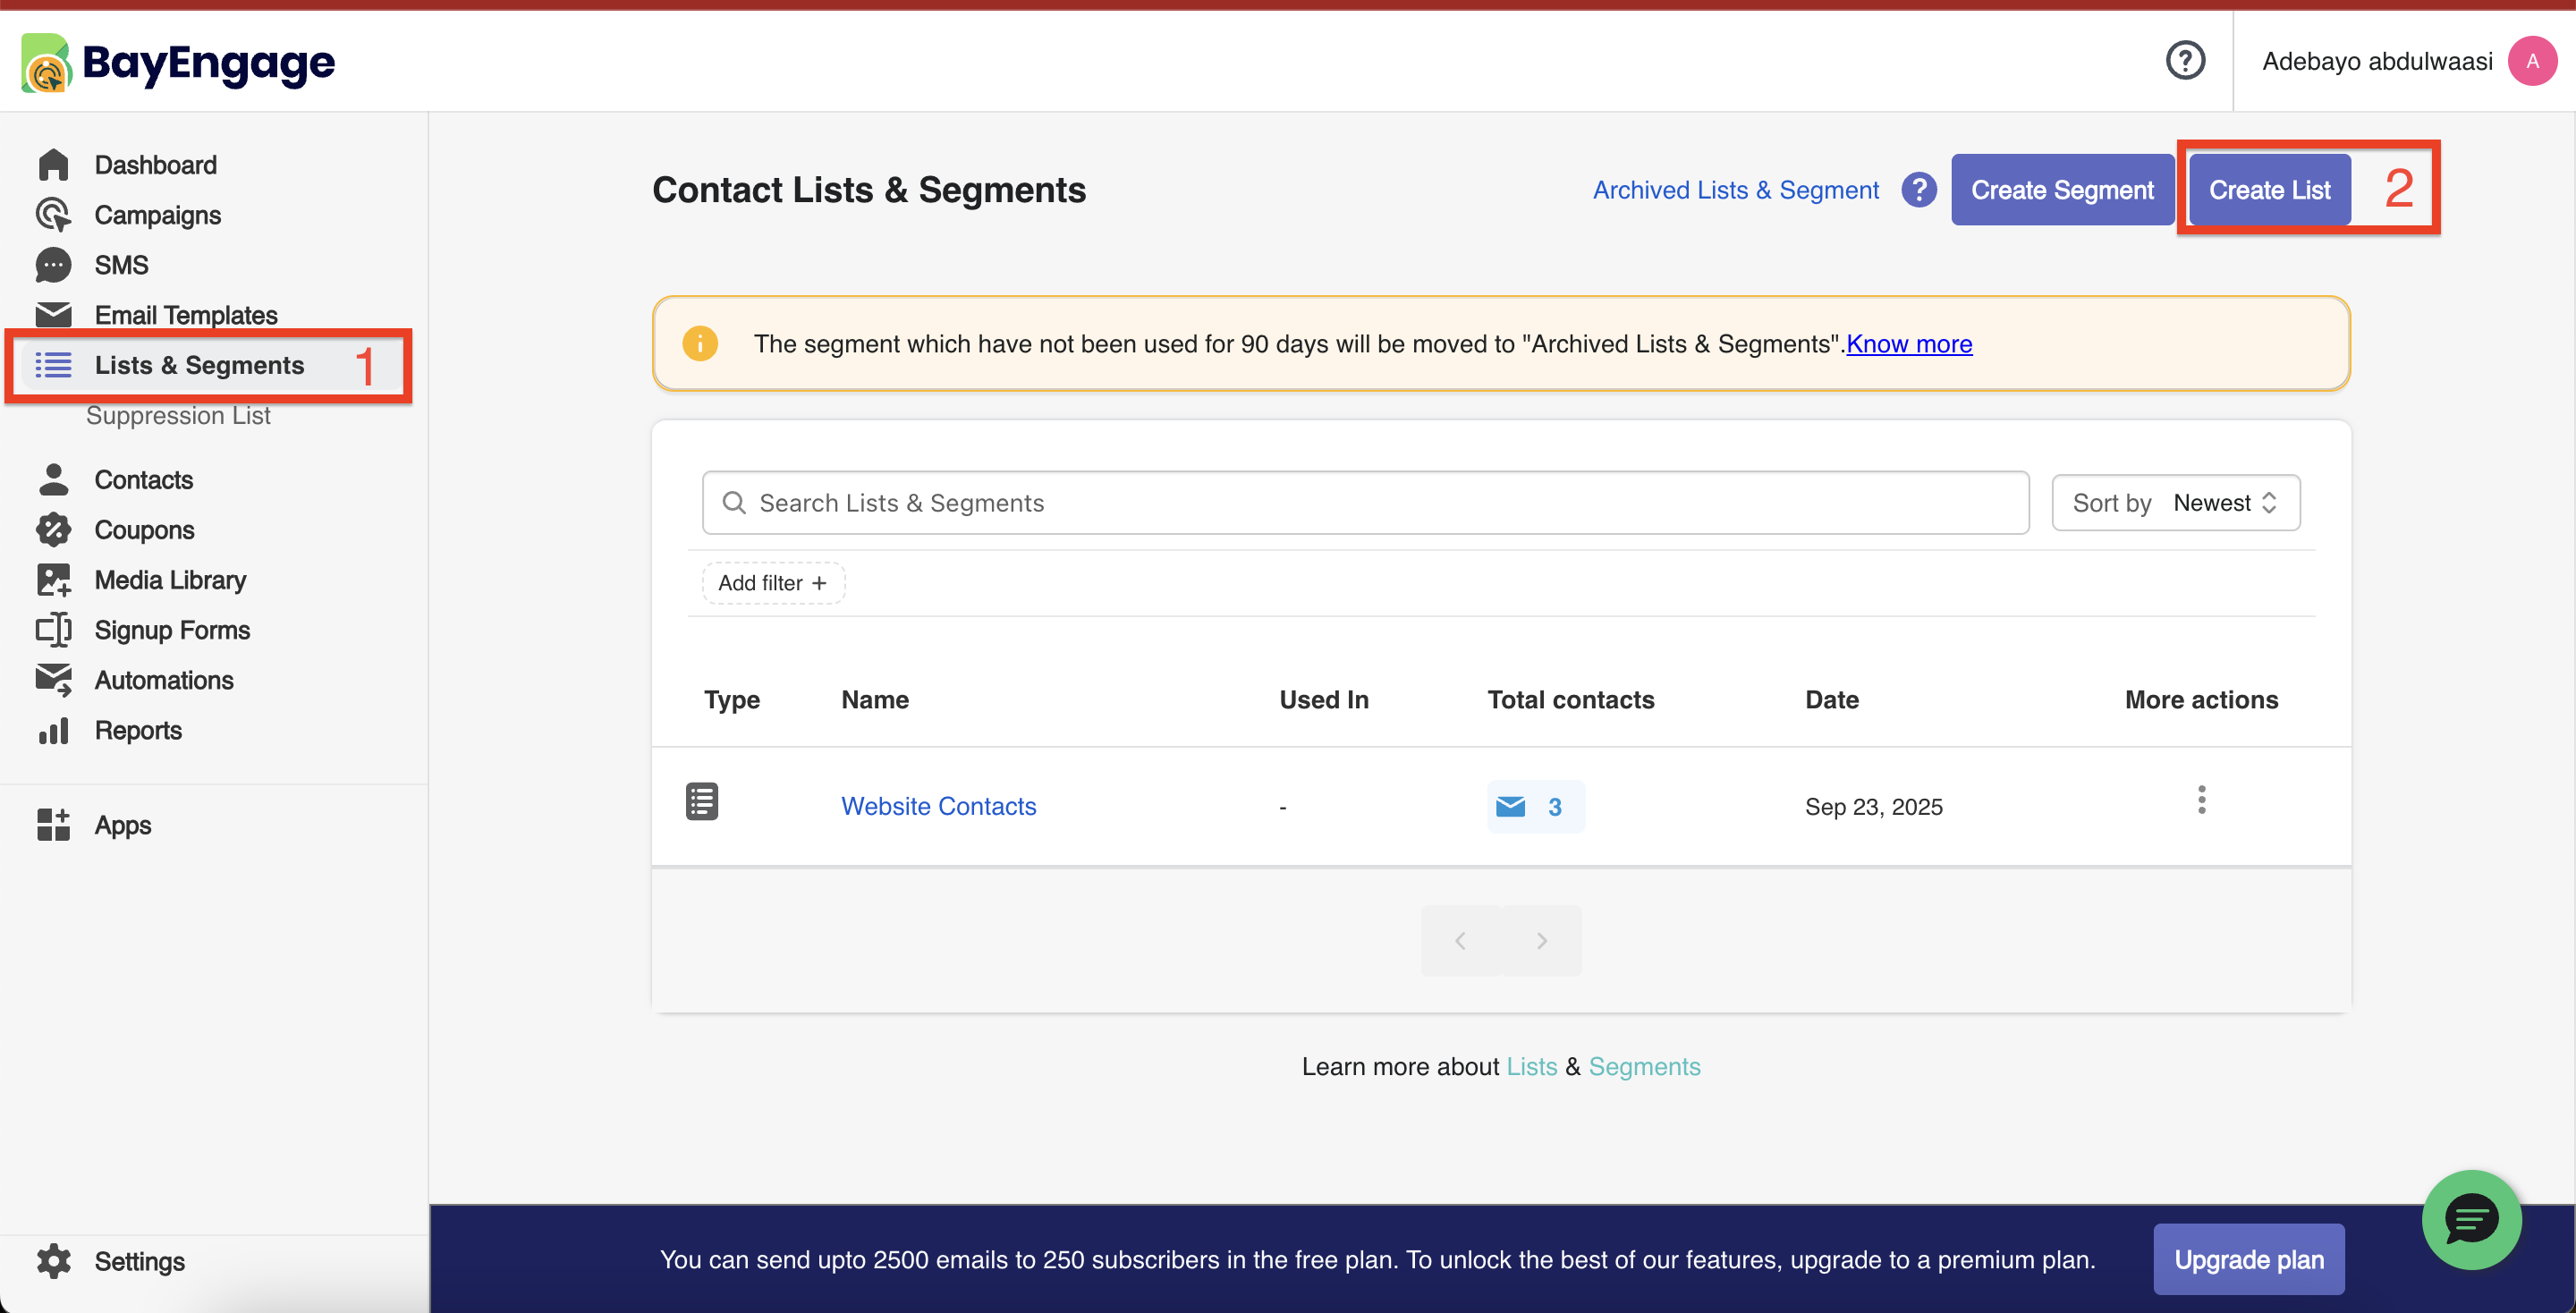Click the Settings gear icon

[x=53, y=1261]
